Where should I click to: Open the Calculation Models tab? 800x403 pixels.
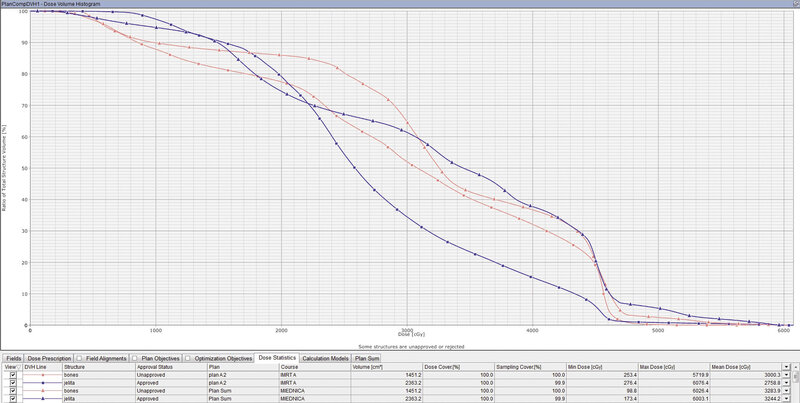click(x=326, y=358)
